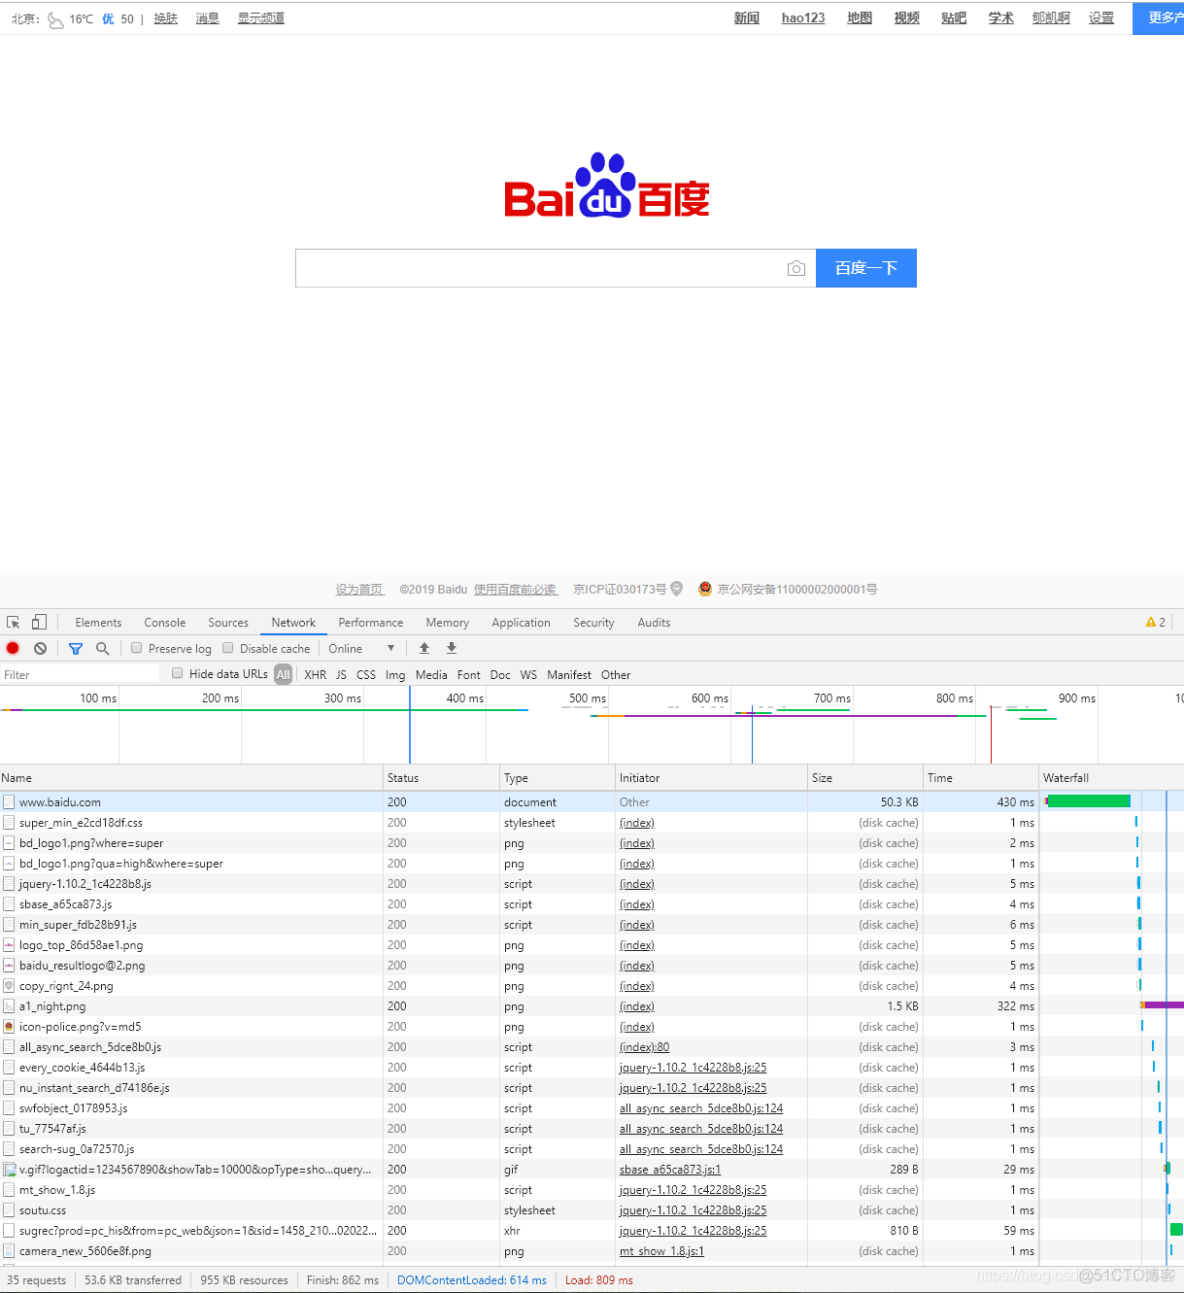Clear the network log
This screenshot has width=1184, height=1293.
pos(40,648)
